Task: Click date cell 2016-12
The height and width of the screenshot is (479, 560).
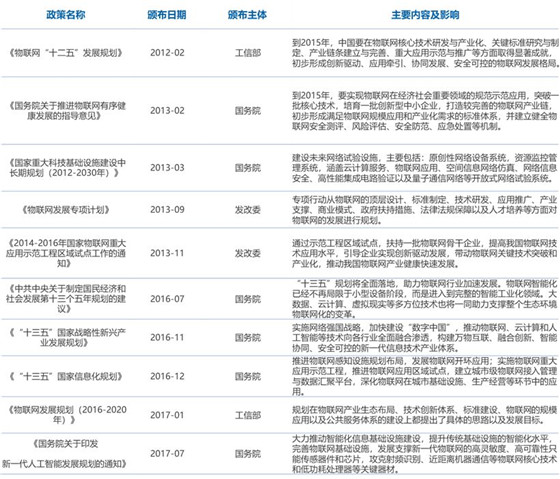Action: coord(167,376)
